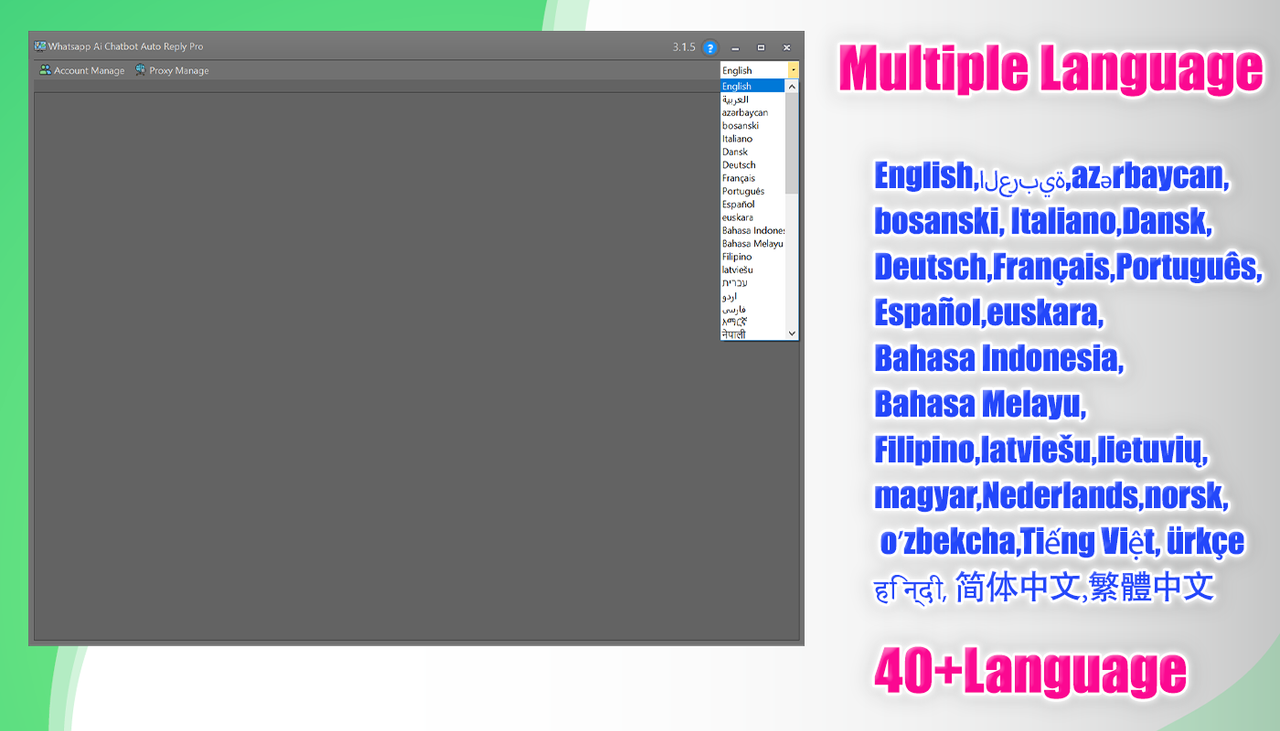Select latviešu from the list
Screen dimensions: 1280x731
click(753, 270)
